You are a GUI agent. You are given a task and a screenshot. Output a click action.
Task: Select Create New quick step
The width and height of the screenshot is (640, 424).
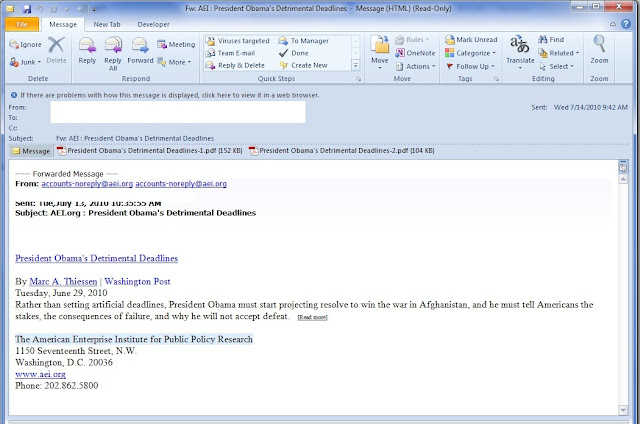coord(303,65)
